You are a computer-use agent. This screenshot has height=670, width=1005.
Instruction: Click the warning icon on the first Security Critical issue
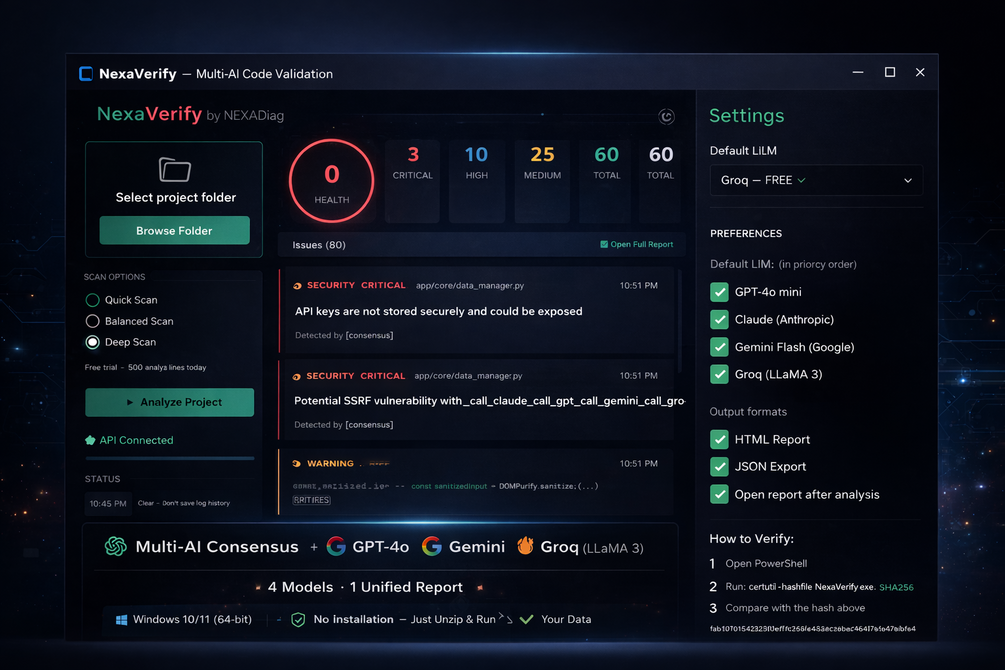(x=297, y=286)
